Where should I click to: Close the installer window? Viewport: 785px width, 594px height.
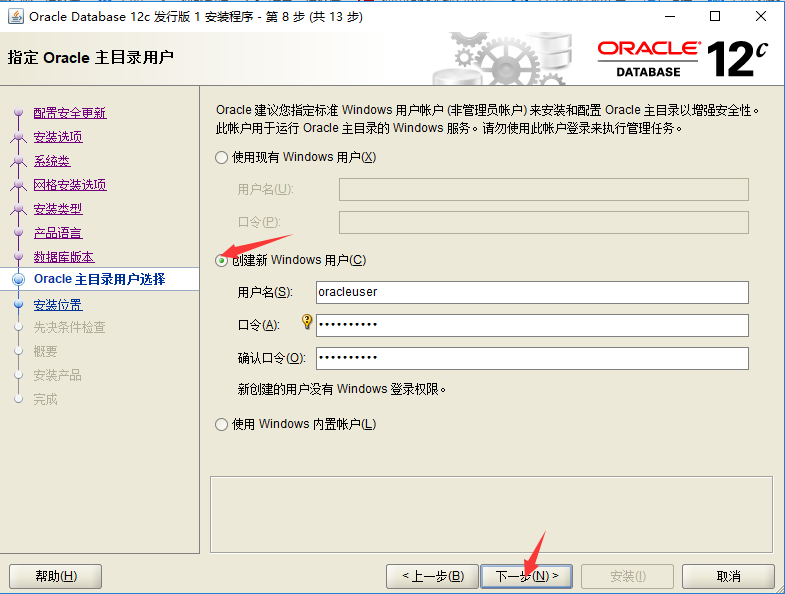(x=760, y=17)
